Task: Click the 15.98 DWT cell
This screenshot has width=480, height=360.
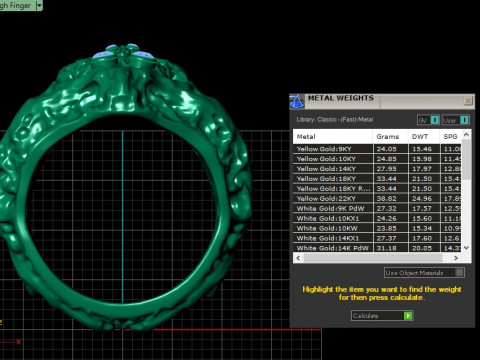Action: (424, 159)
